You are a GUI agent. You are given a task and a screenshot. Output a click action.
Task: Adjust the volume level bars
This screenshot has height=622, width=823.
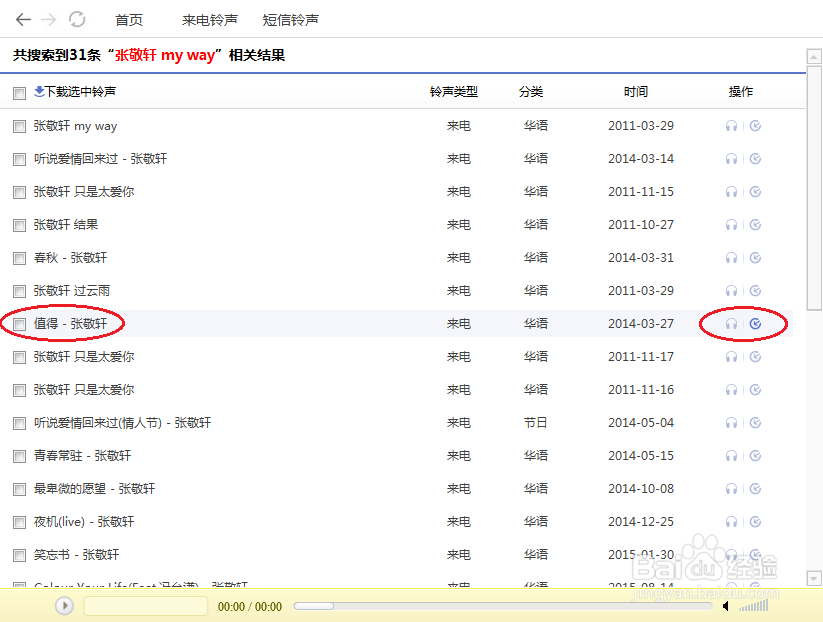point(754,606)
